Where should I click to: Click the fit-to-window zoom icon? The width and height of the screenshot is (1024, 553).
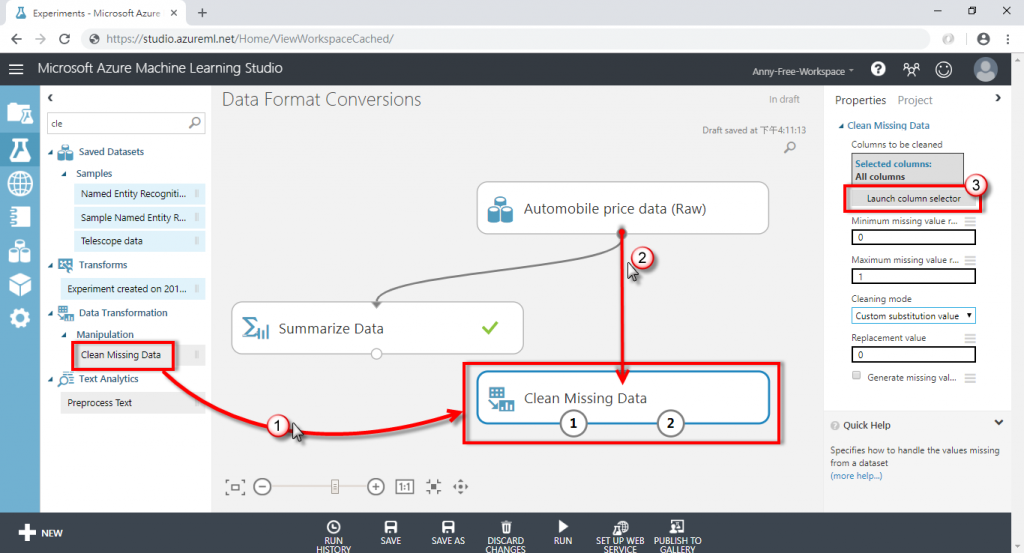click(235, 487)
